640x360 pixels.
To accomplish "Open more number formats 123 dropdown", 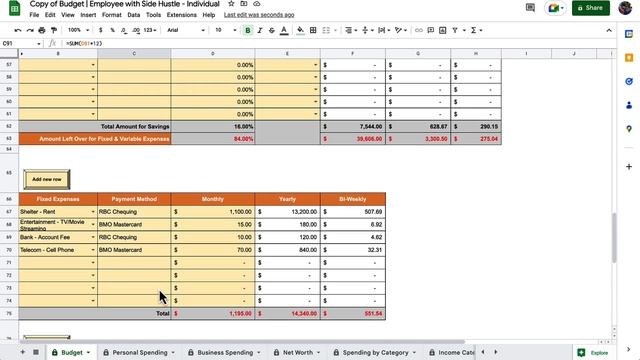I will [150, 30].
